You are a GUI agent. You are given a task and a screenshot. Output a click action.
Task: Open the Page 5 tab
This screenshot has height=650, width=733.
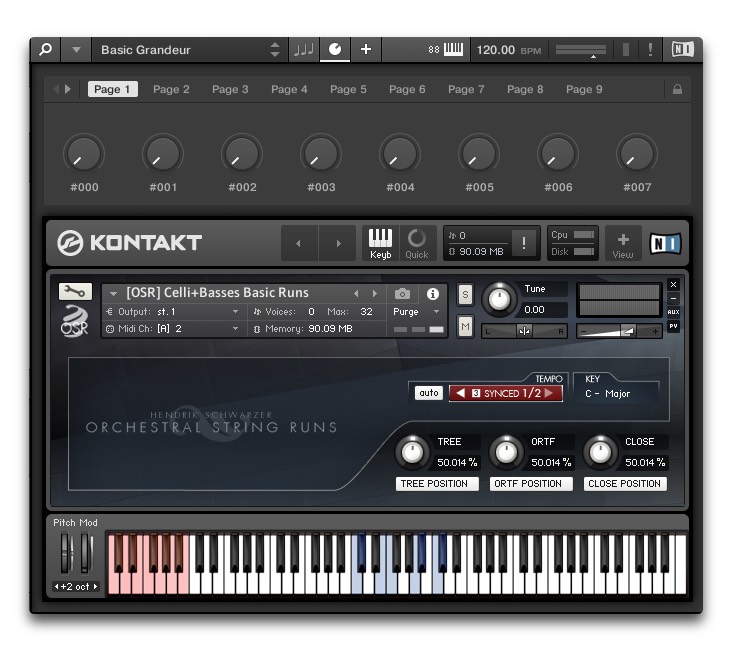point(348,89)
